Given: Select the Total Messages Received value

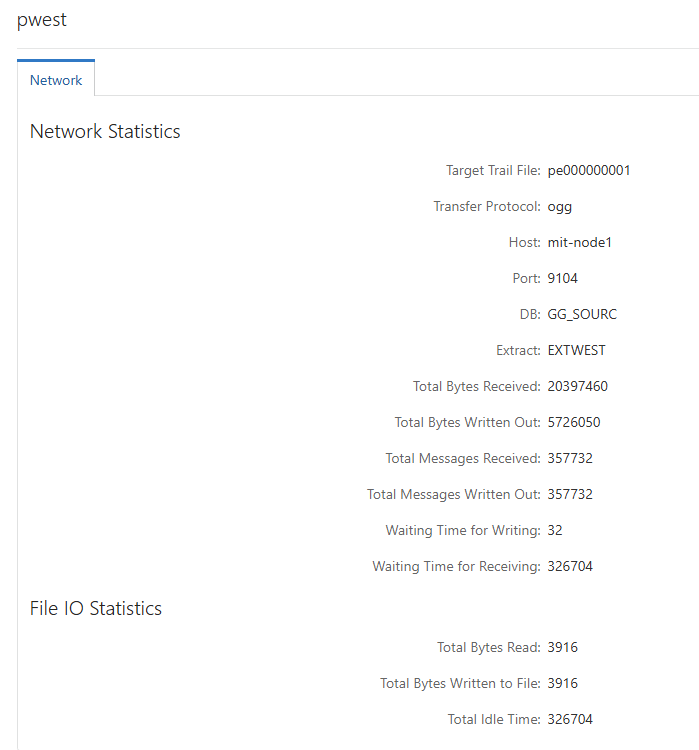Looking at the screenshot, I should (x=570, y=458).
